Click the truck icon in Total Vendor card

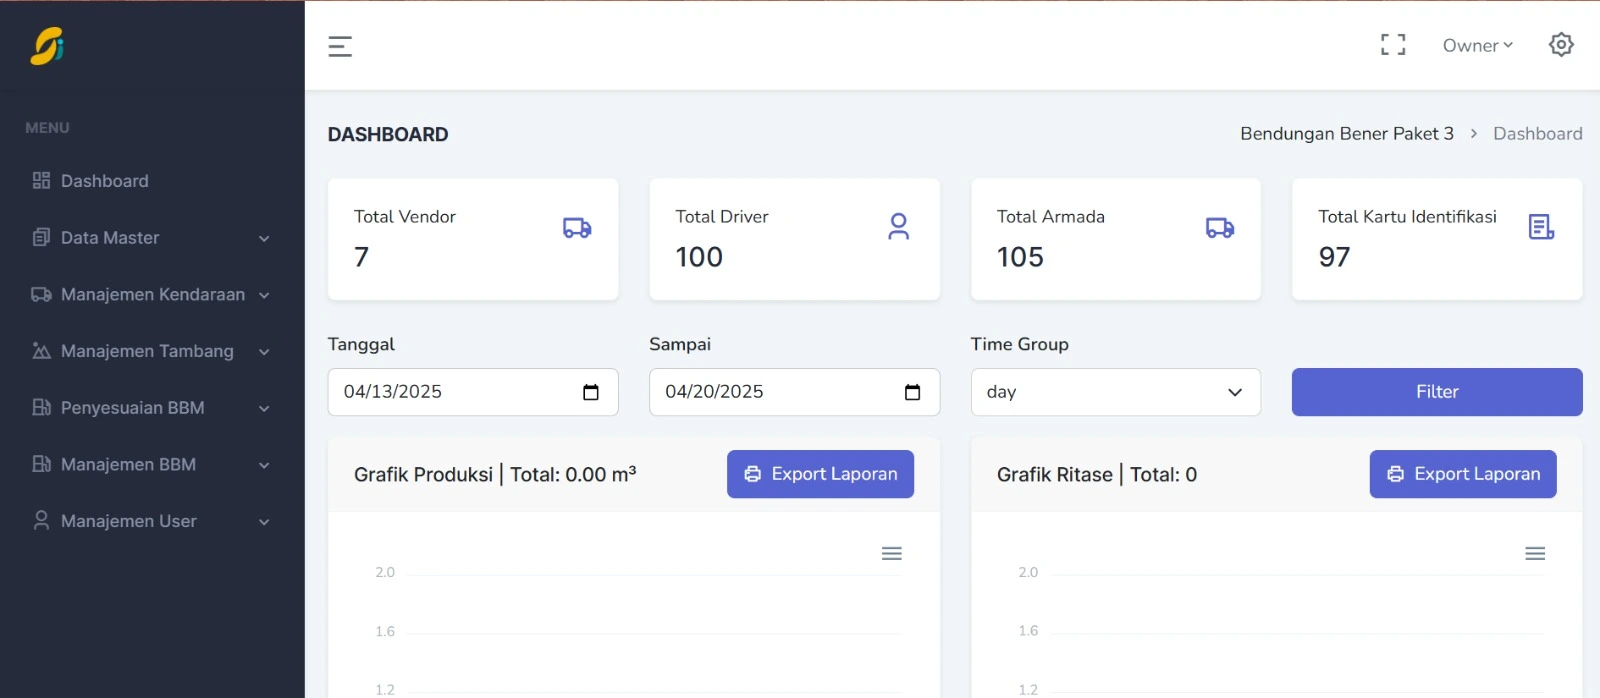point(577,228)
